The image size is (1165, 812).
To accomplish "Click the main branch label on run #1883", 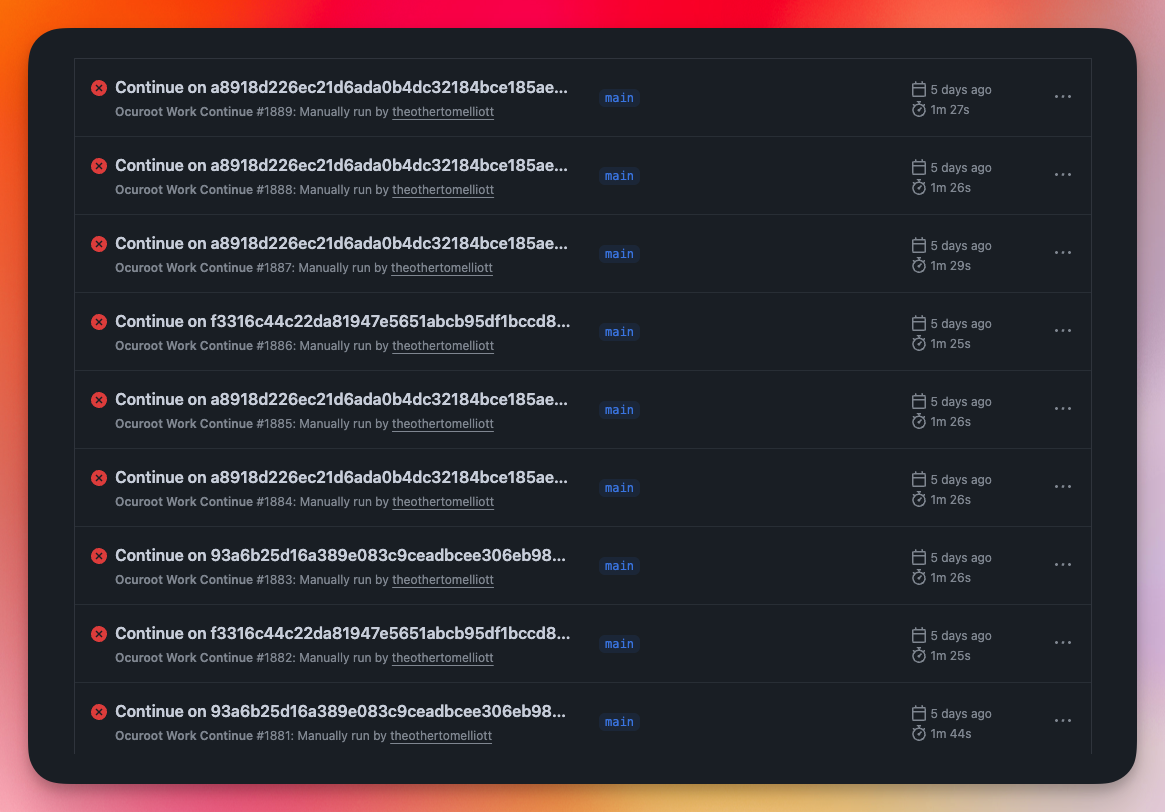I will [618, 566].
